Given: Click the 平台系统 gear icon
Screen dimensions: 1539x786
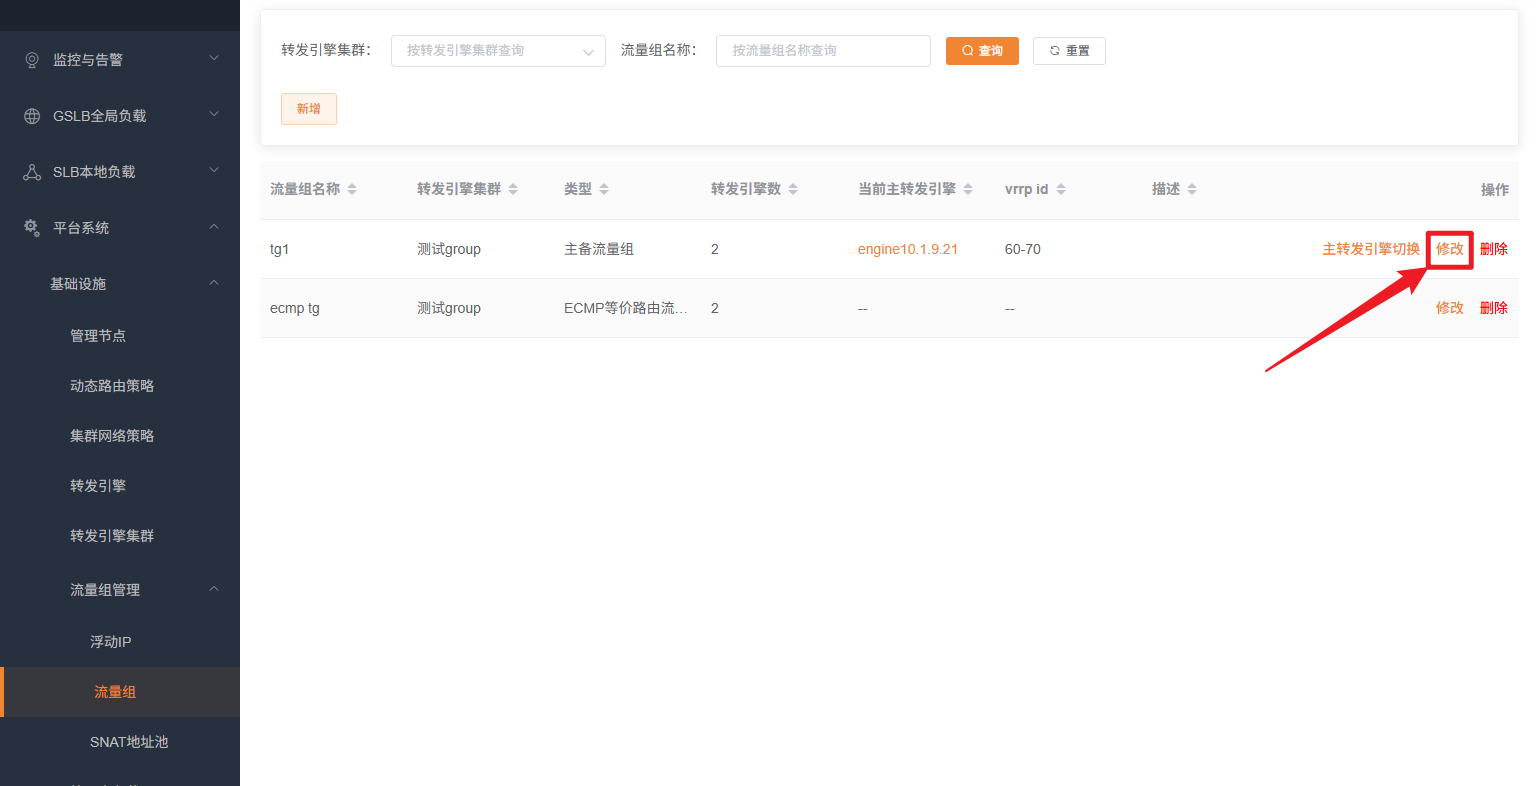Looking at the screenshot, I should click(x=30, y=227).
